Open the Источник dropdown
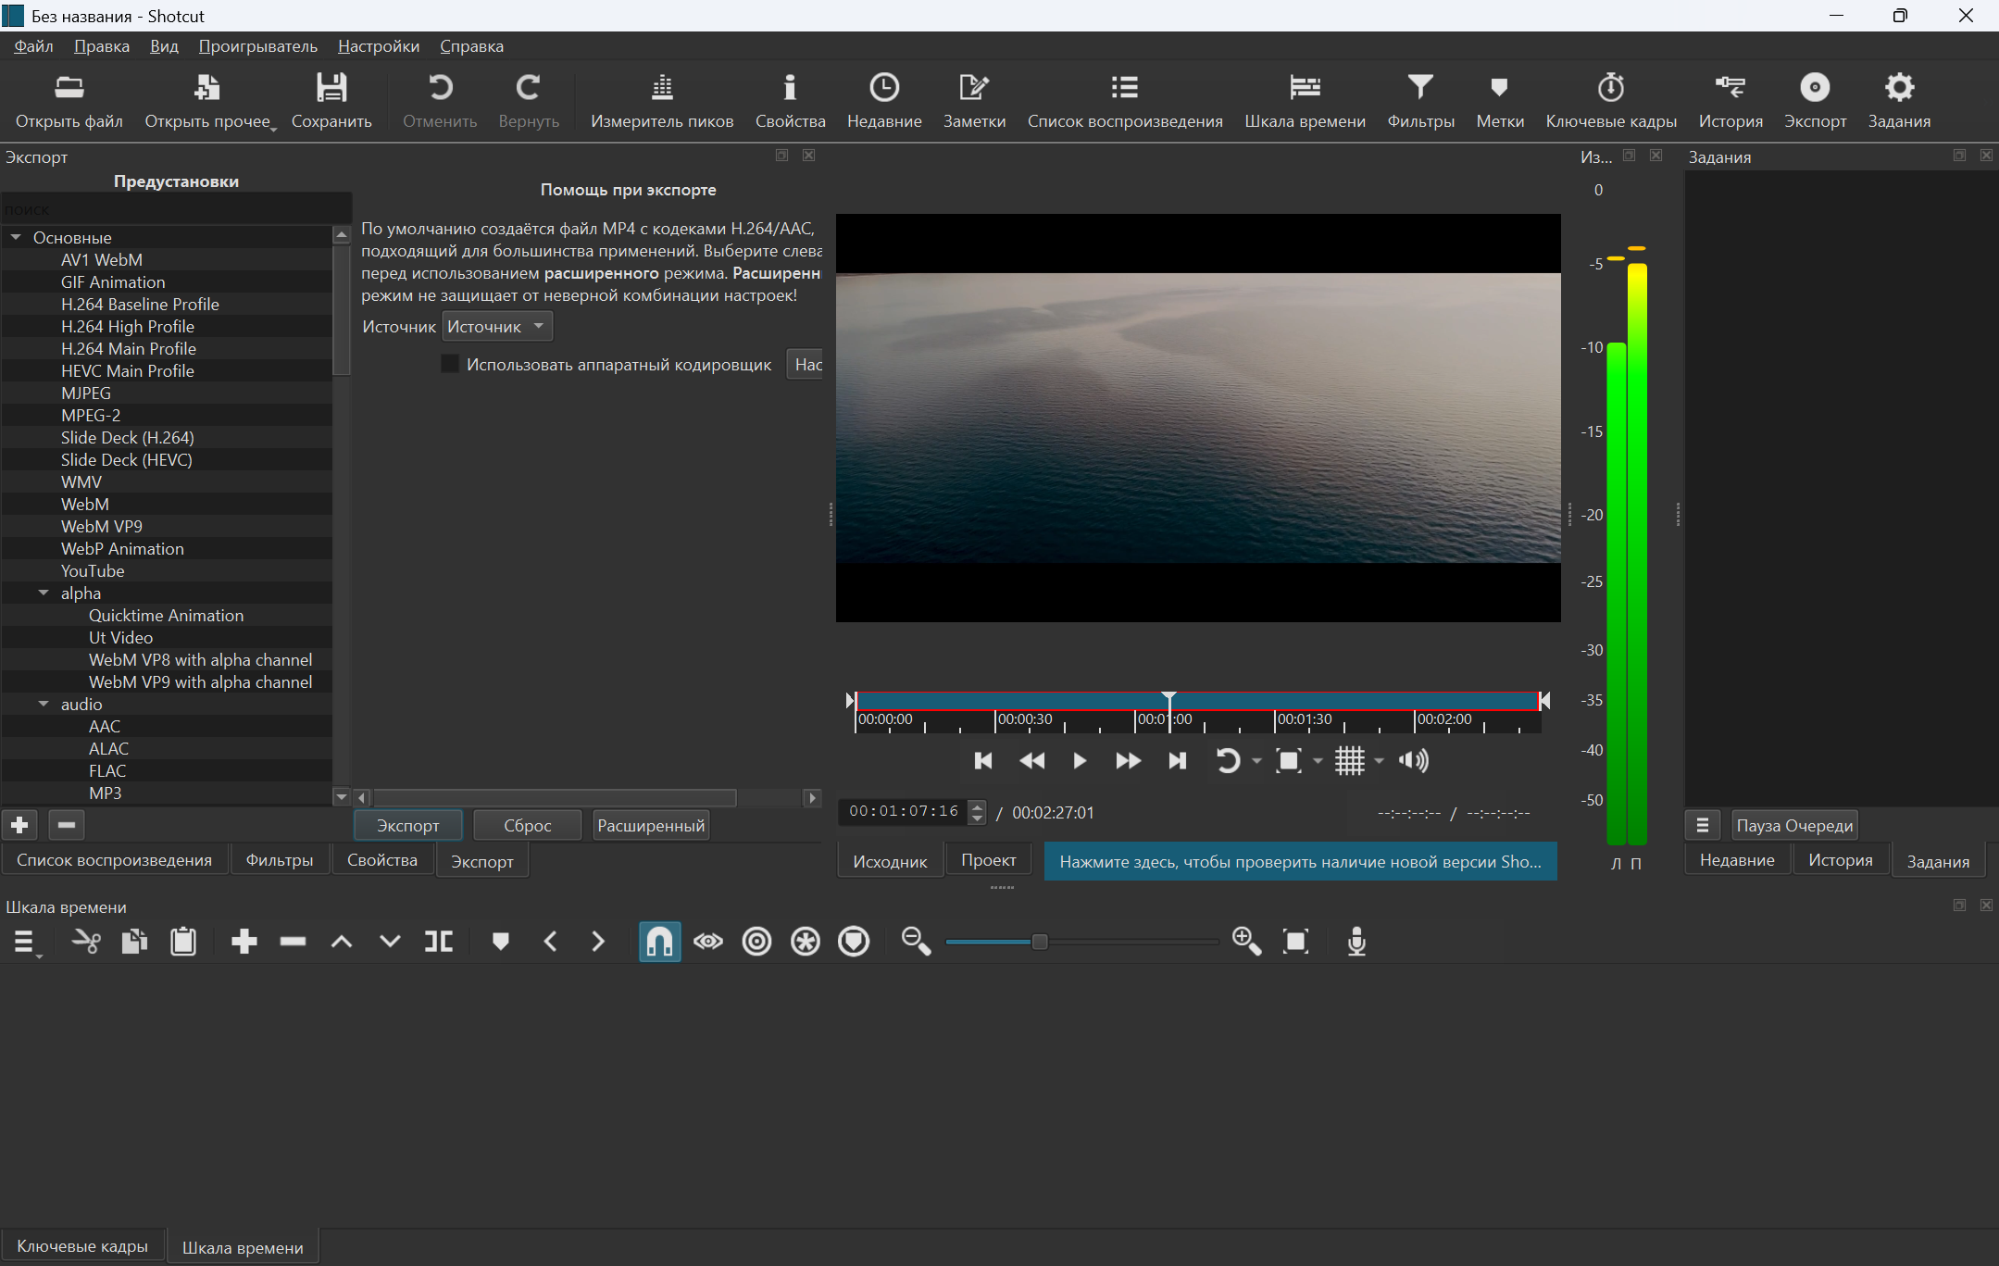 pos(497,326)
